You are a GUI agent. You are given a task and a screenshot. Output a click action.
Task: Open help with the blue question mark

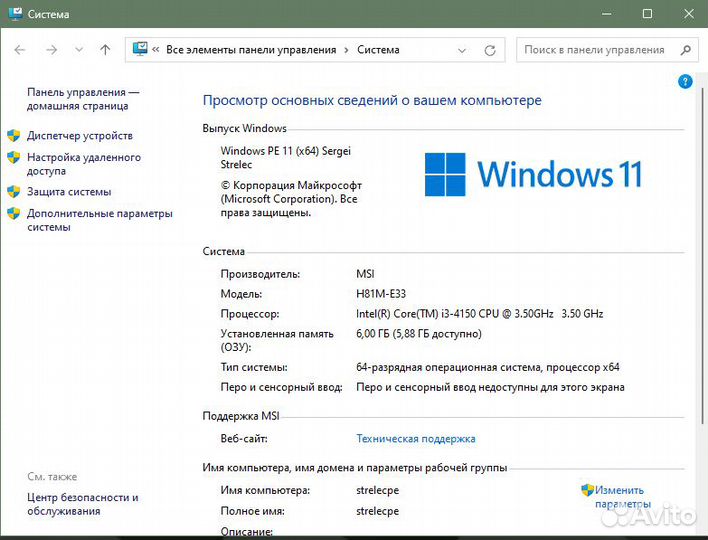(685, 82)
